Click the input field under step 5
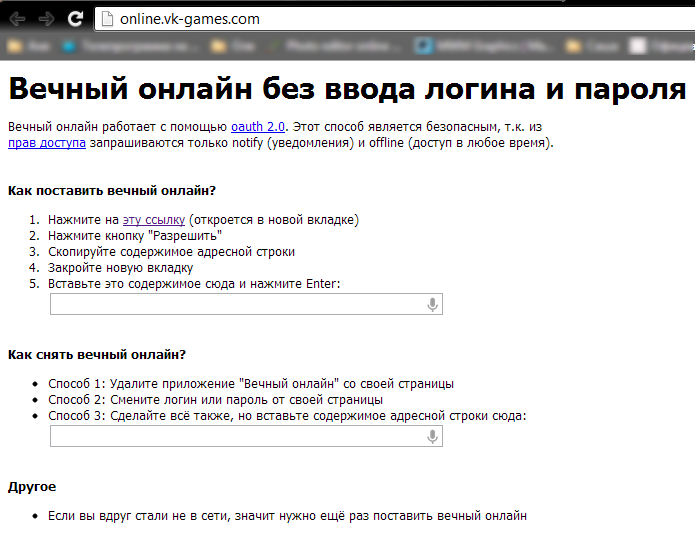This screenshot has height=546, width=695. point(246,304)
